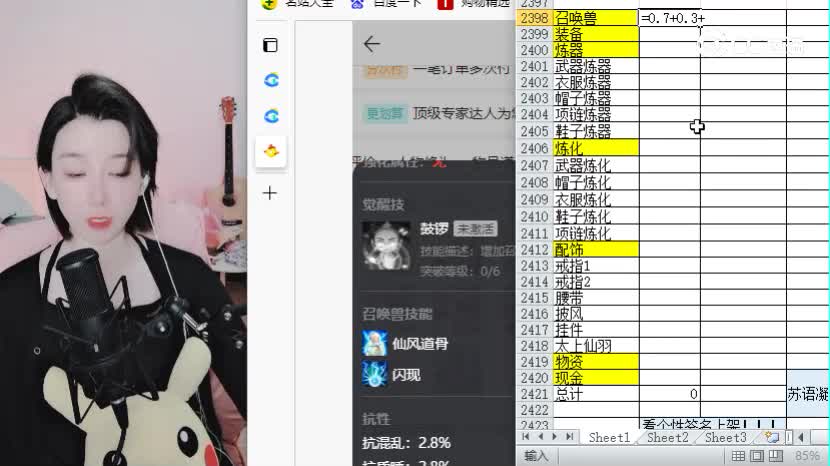Open the green 360 bookmark icon
The height and width of the screenshot is (466, 830).
[x=269, y=4]
